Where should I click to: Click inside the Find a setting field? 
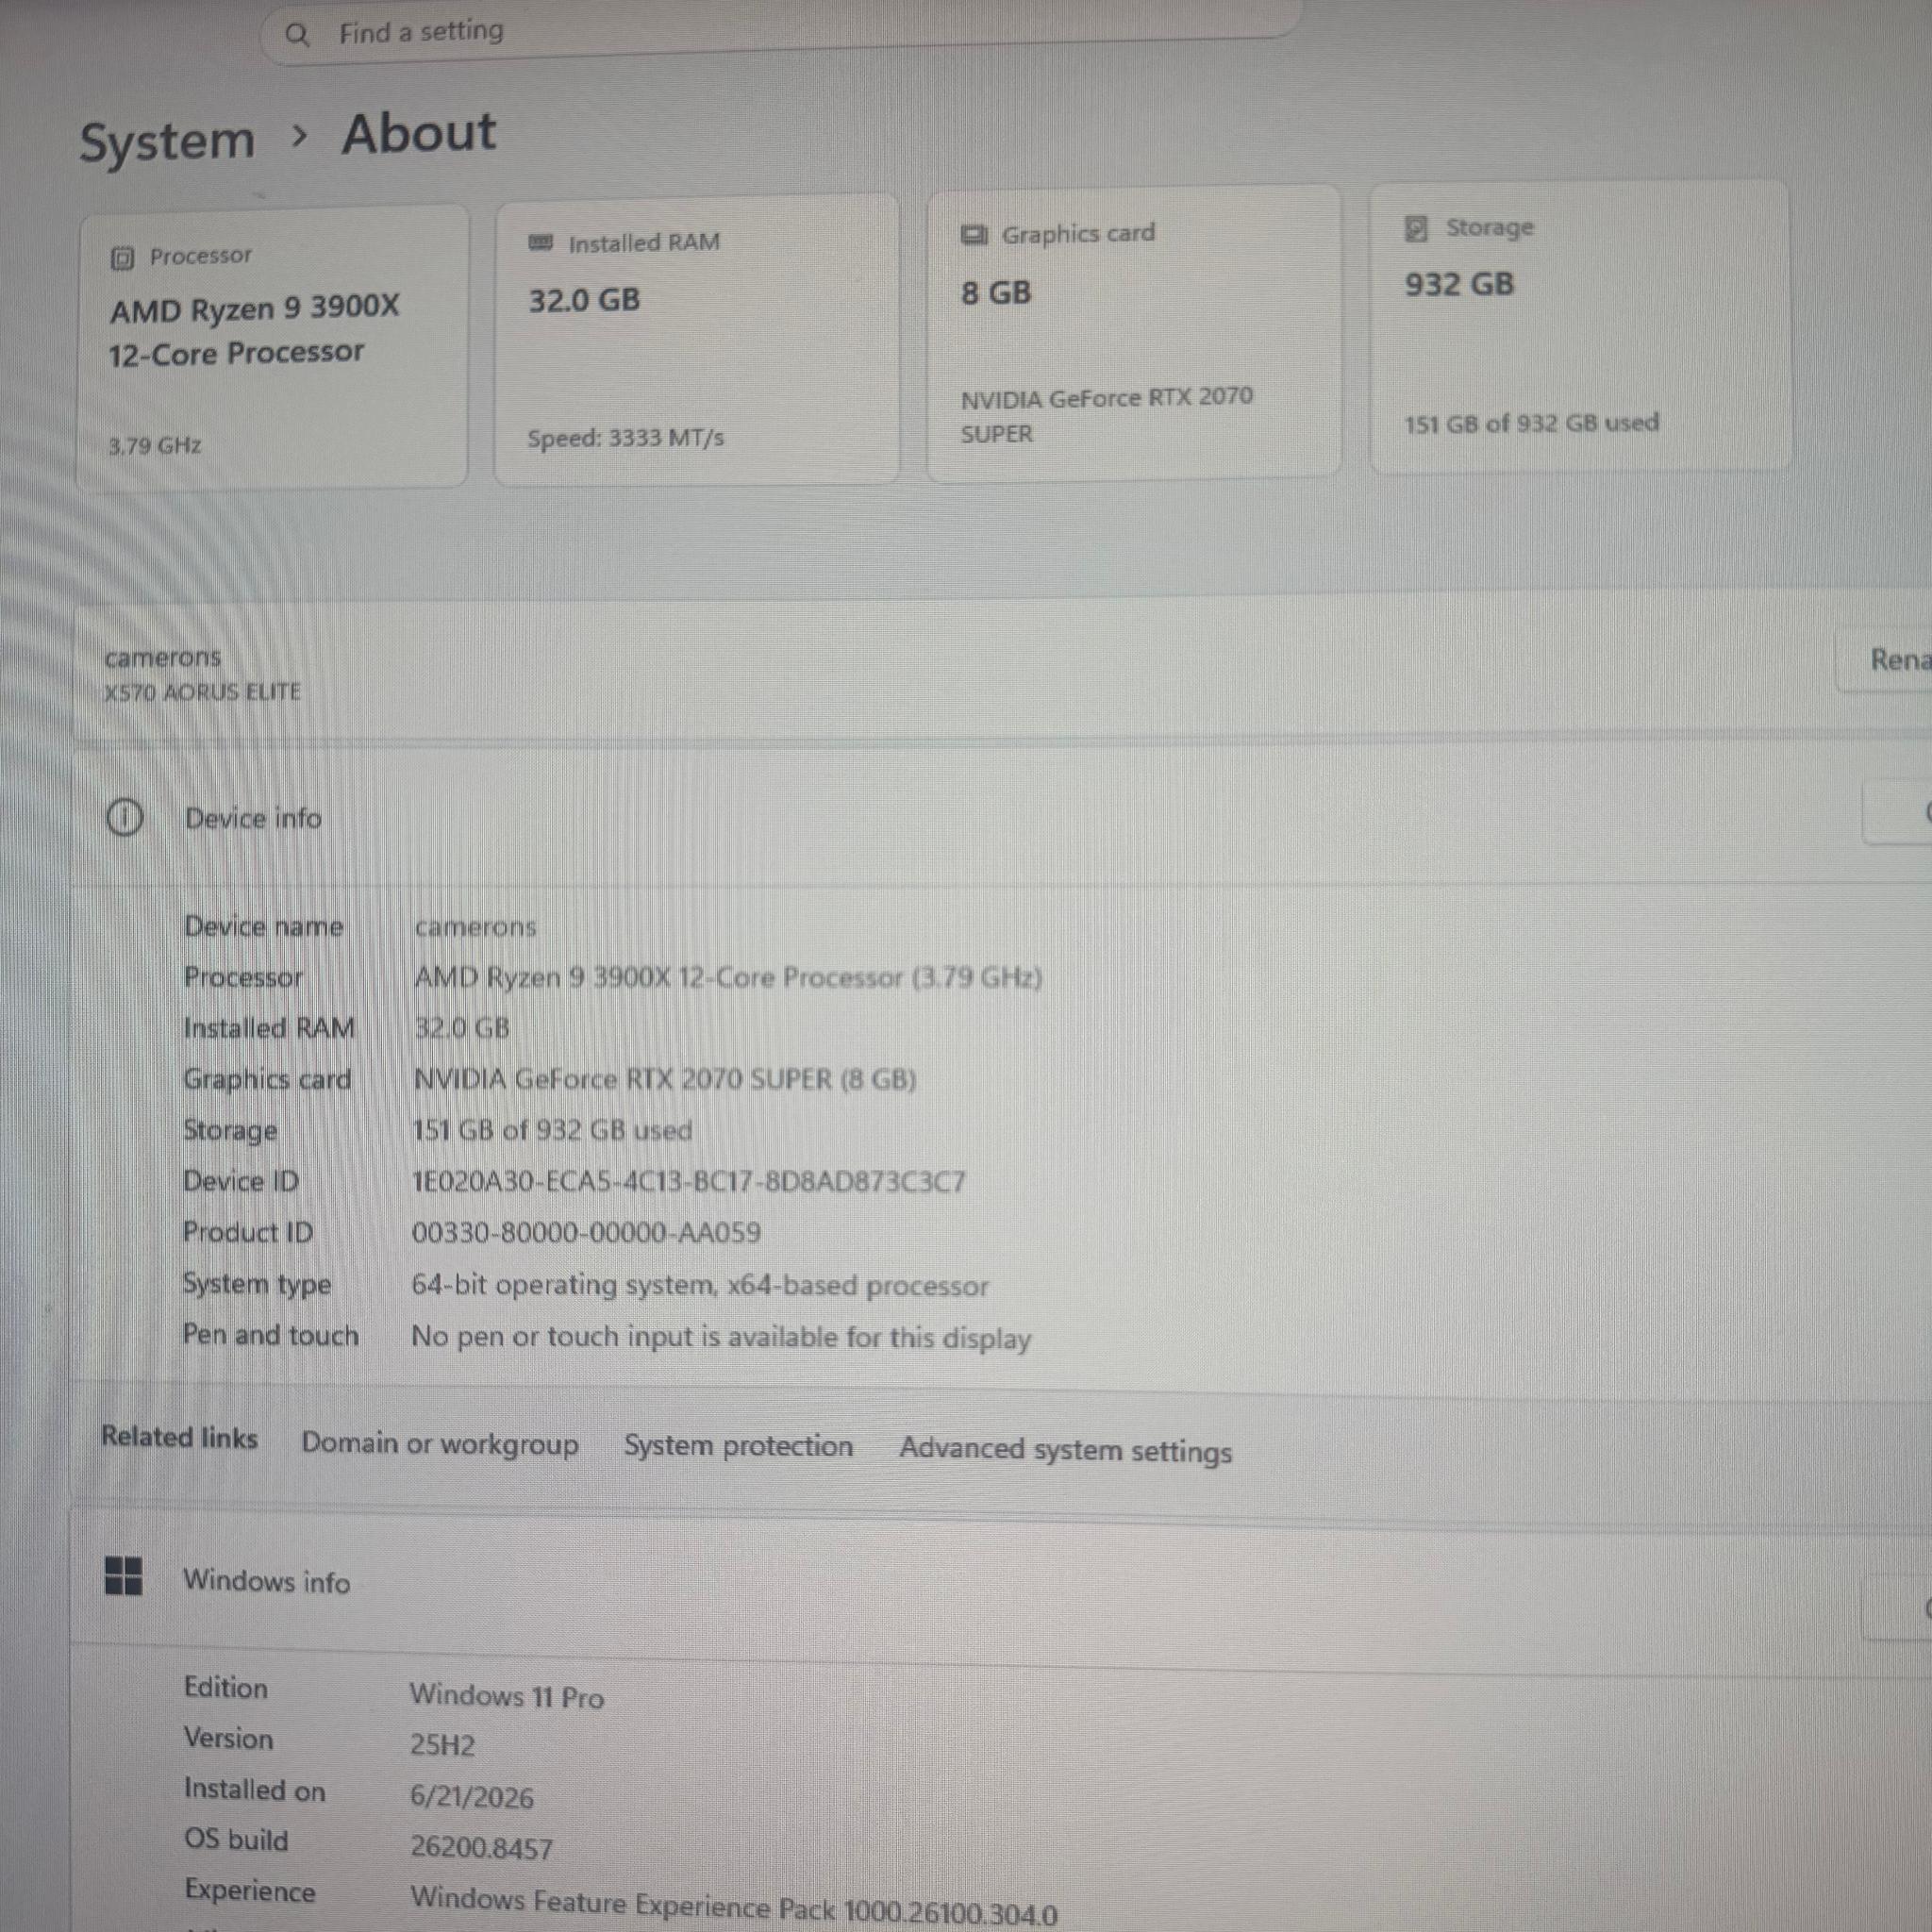click(x=782, y=32)
